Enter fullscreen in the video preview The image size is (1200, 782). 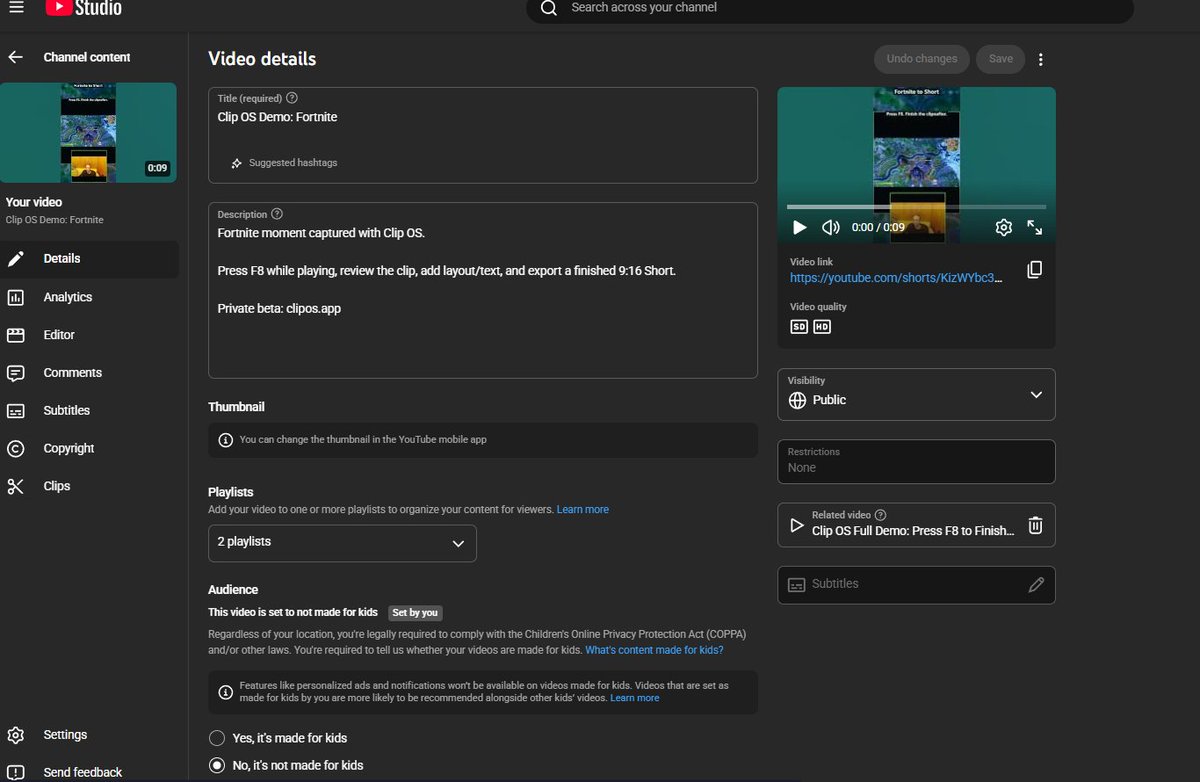1035,228
